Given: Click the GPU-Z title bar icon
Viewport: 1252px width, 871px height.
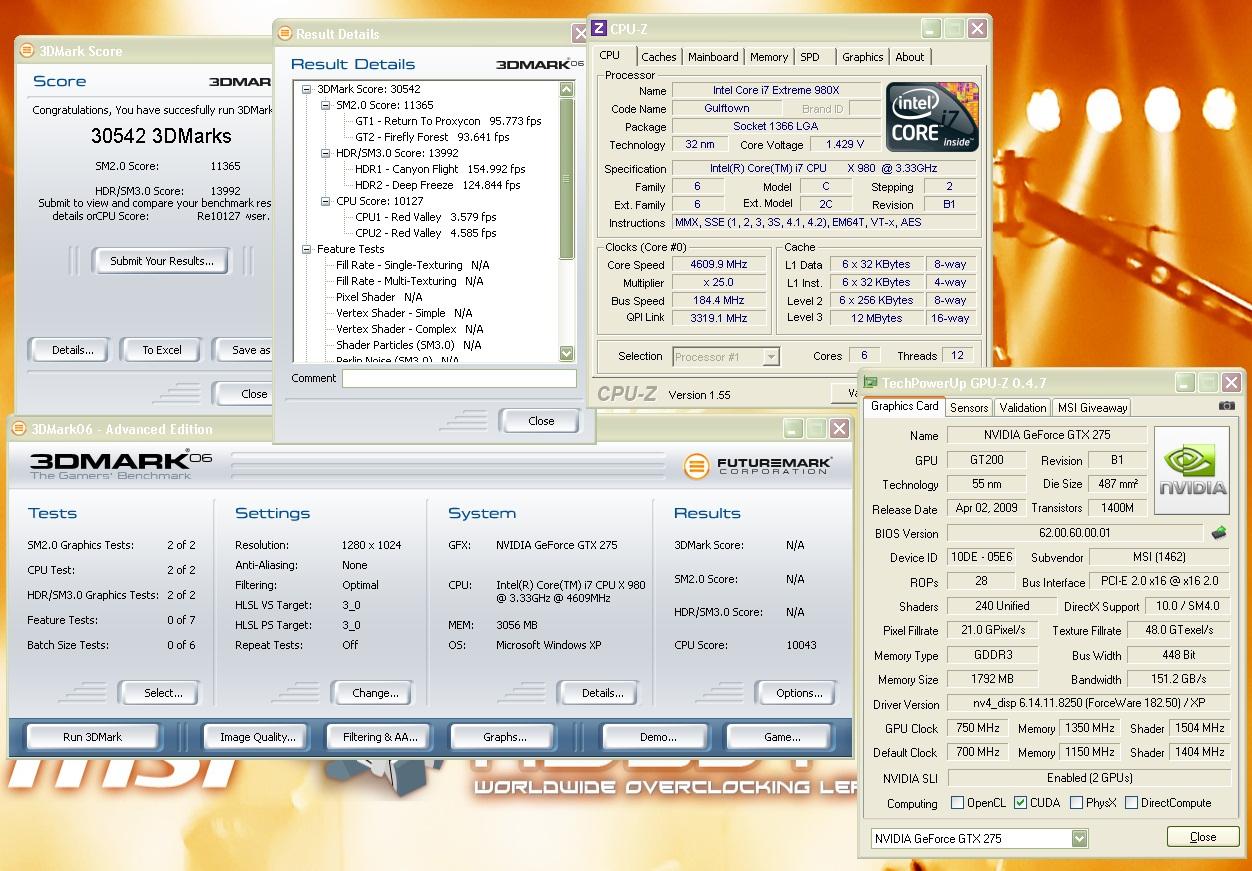Looking at the screenshot, I should tap(870, 382).
